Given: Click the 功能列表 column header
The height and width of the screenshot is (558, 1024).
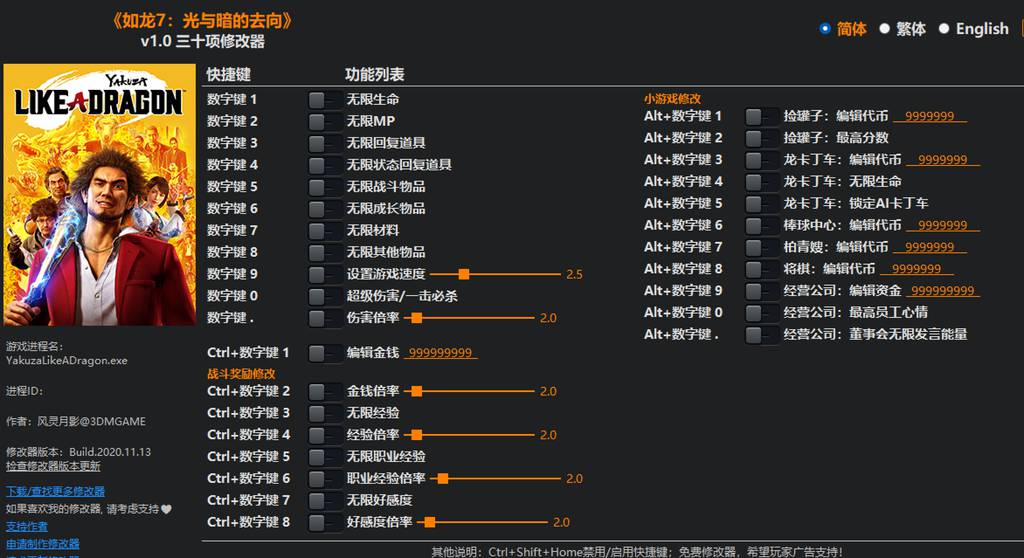Looking at the screenshot, I should (375, 74).
